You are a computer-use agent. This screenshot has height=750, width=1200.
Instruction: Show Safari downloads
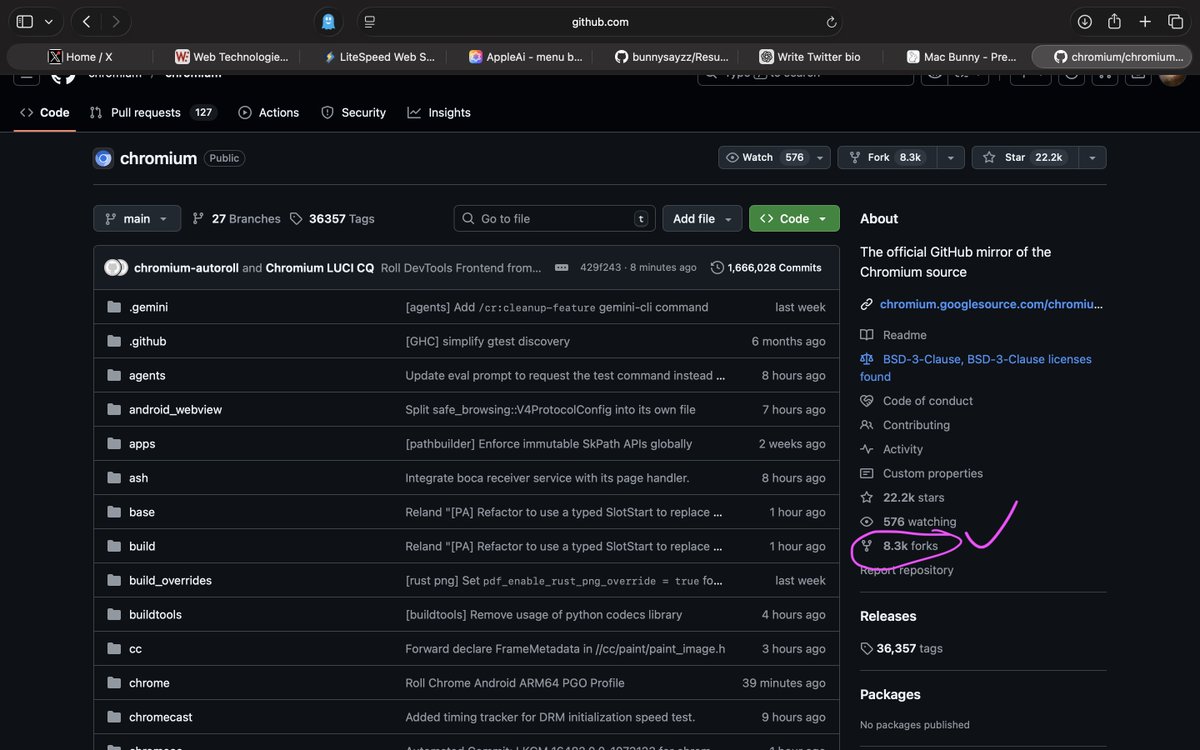point(1084,21)
